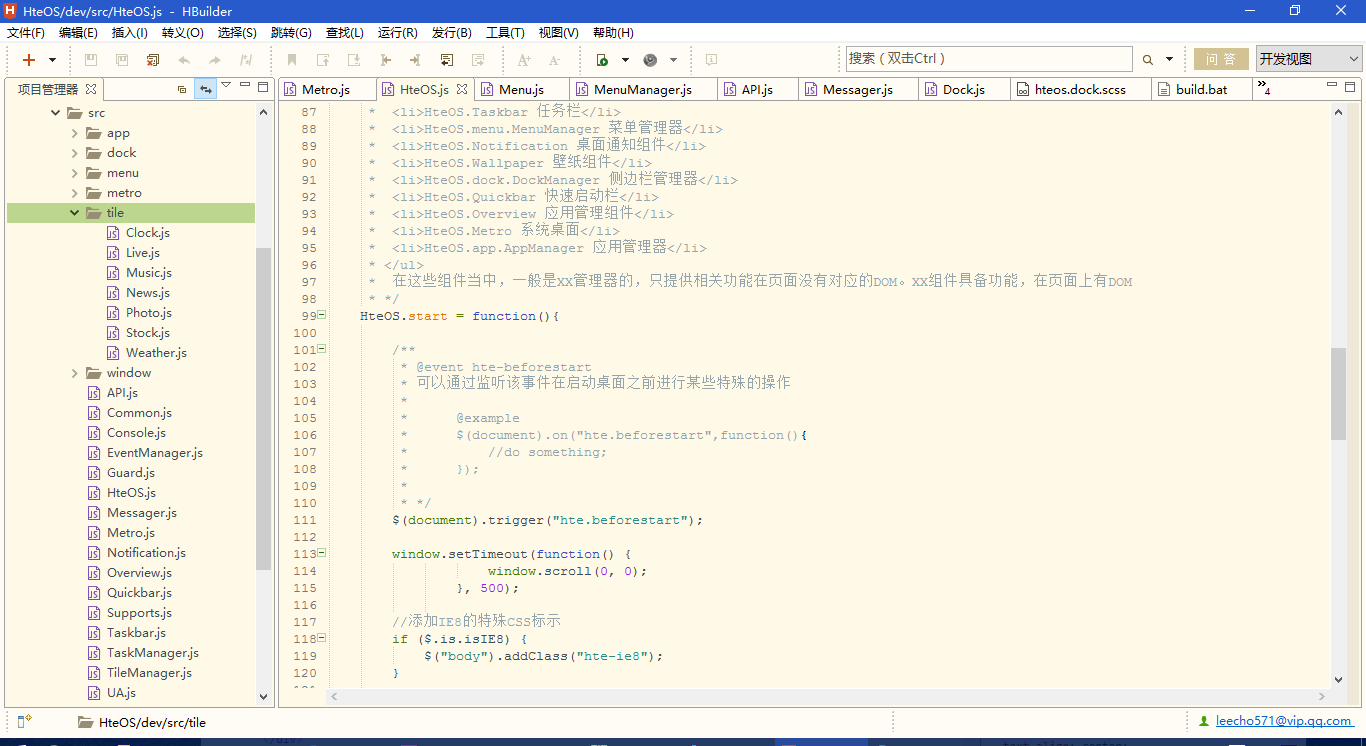Switch to the MenuManager.js tab
The width and height of the screenshot is (1366, 746).
point(642,90)
